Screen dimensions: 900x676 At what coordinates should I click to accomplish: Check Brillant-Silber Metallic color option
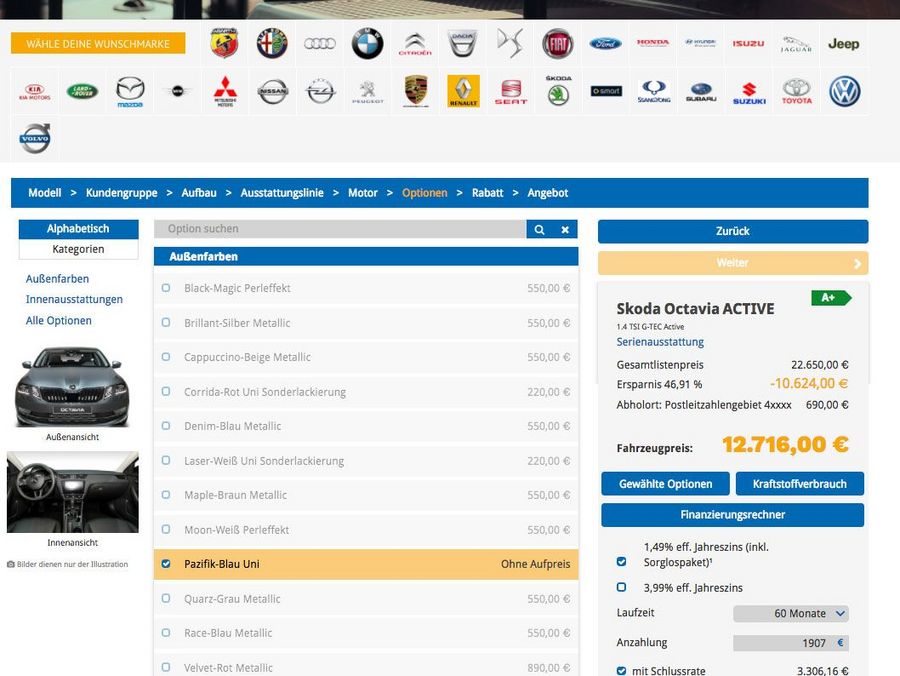[x=166, y=323]
